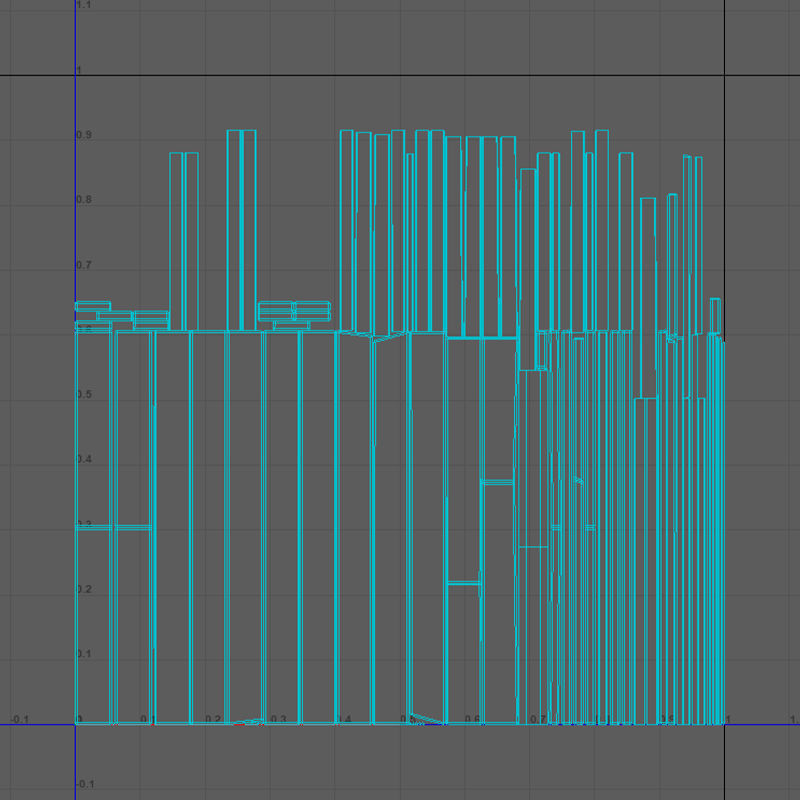
Task: Click the 1 label on horizontal axis
Action: [x=728, y=719]
